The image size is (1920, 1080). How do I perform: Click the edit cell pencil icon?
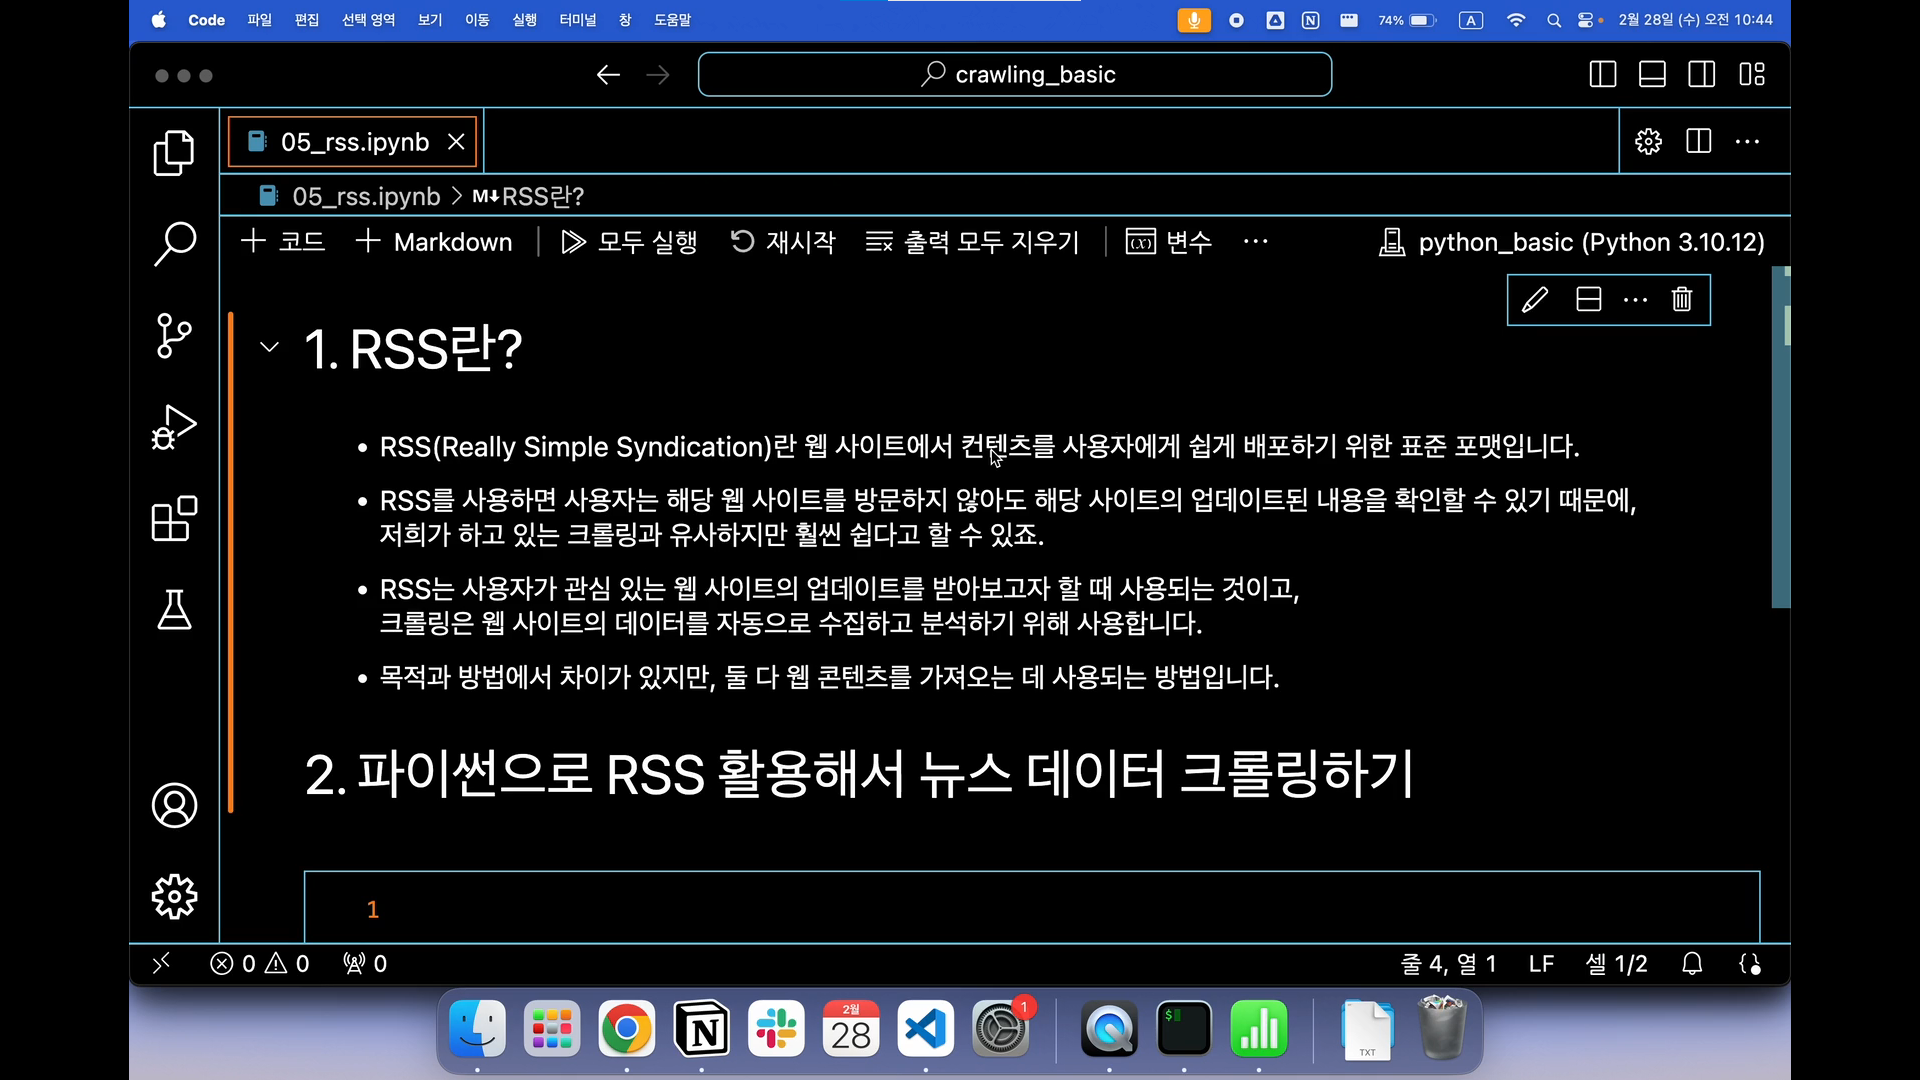[1535, 300]
